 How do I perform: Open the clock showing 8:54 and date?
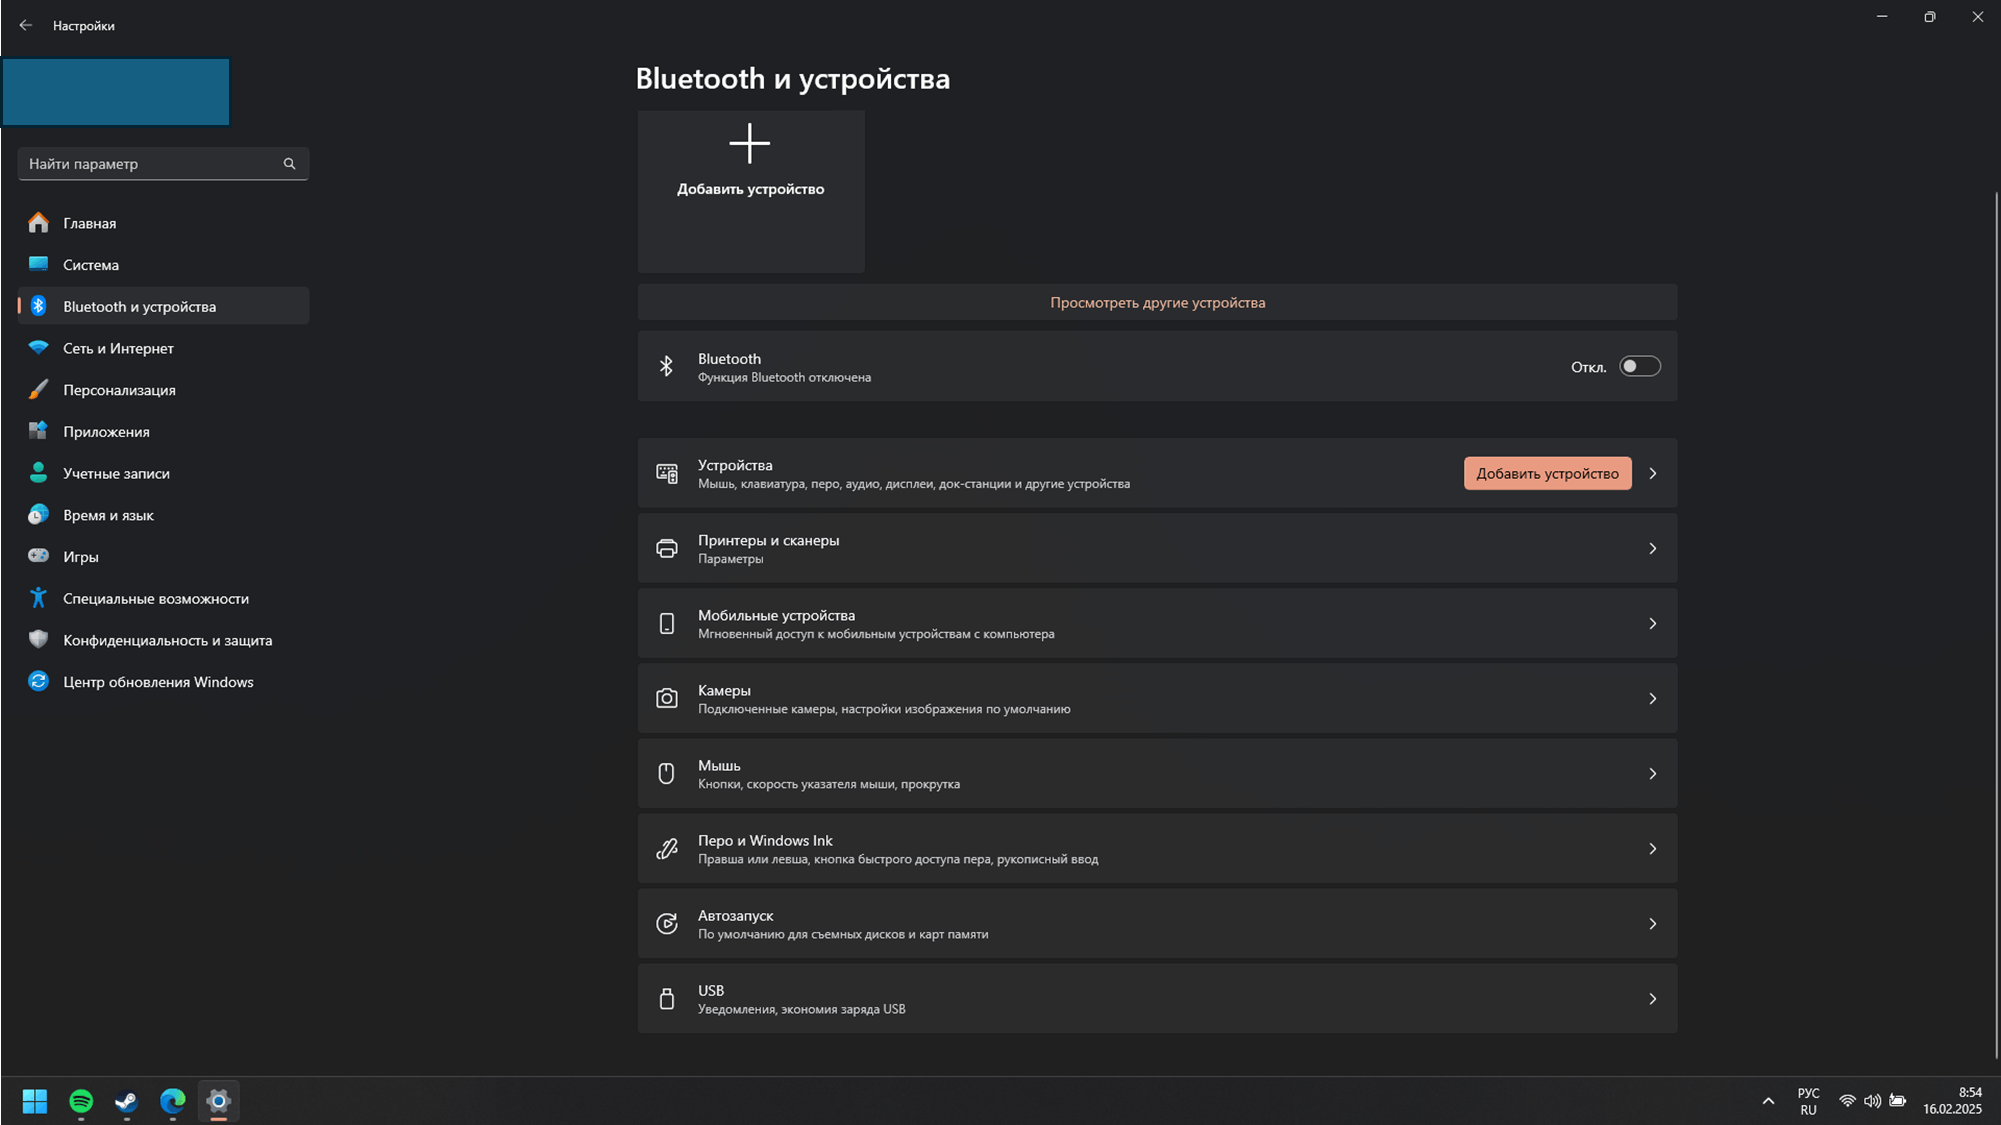pos(1952,1101)
